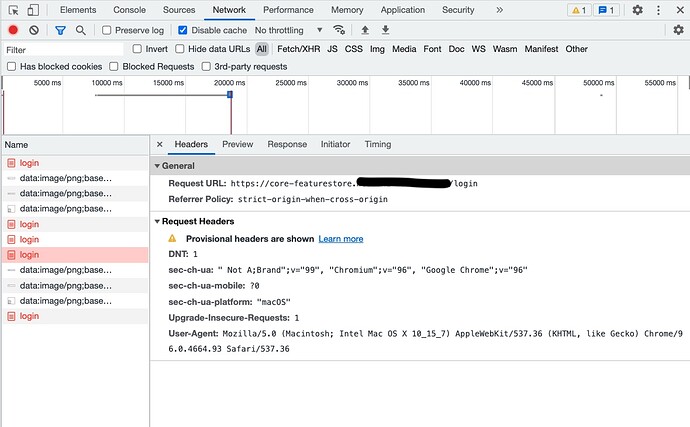Click the Name column header
This screenshot has width=690, height=427.
[75, 145]
